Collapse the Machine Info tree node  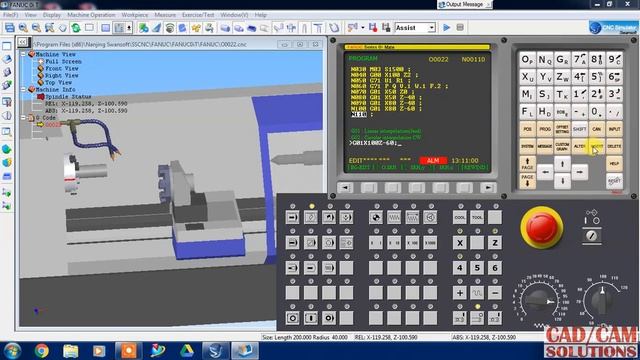point(23,89)
